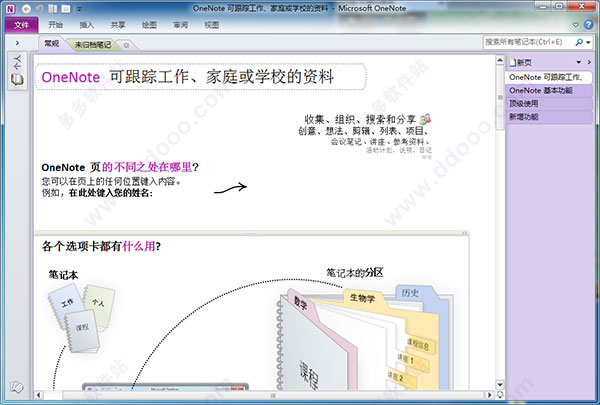Click the scroll down arrow of vertical scrollbar

tap(500, 384)
